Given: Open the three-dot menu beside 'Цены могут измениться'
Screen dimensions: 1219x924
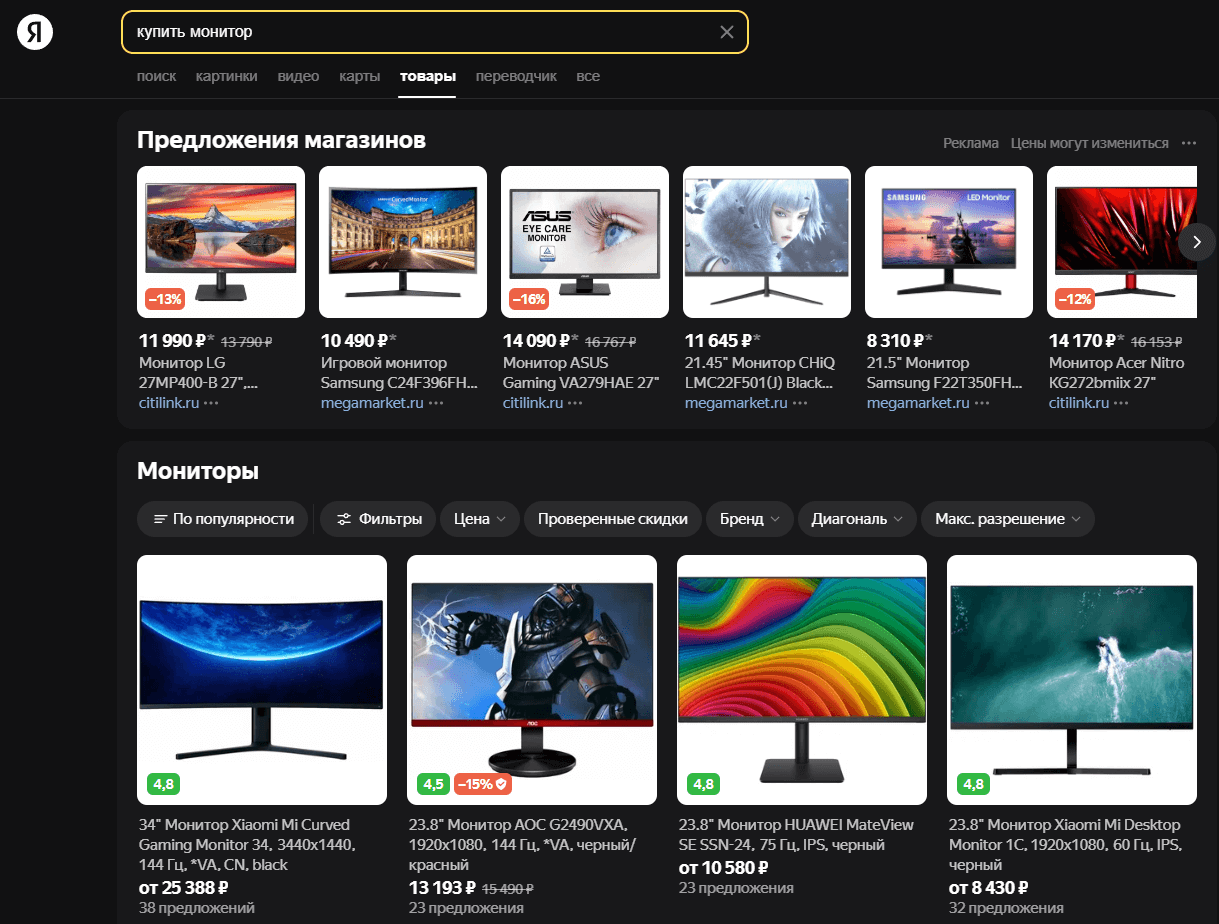Looking at the screenshot, I should pyautogui.click(x=1188, y=143).
